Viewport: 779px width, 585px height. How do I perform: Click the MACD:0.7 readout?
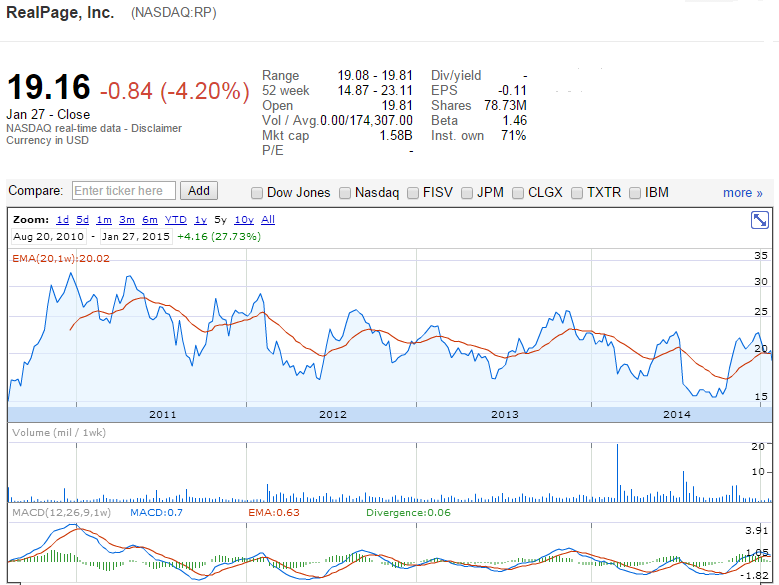[156, 512]
